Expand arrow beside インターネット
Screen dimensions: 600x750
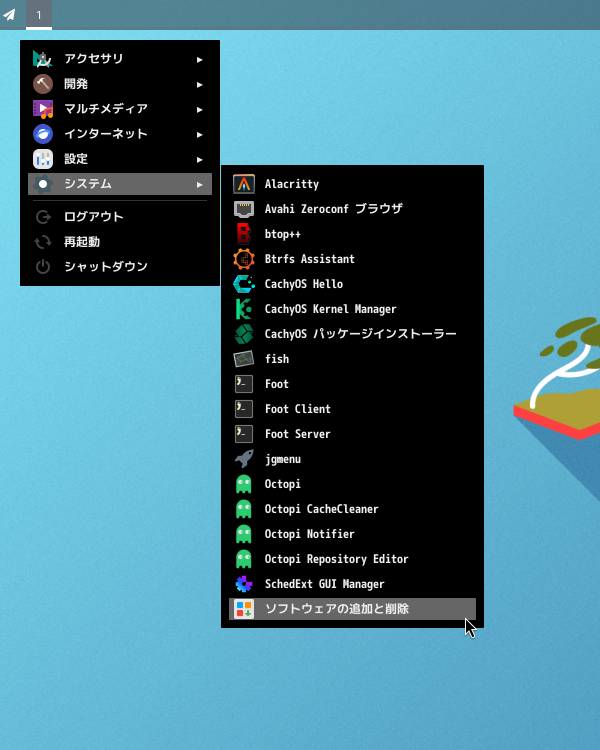[x=200, y=135]
